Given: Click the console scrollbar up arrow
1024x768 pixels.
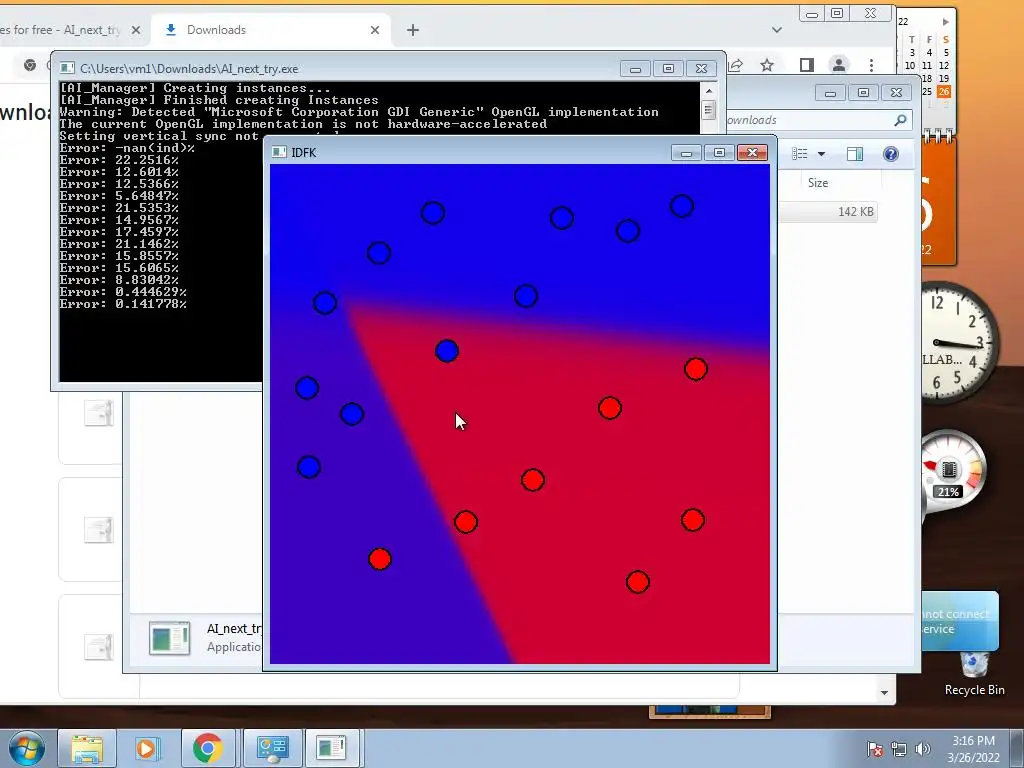Looking at the screenshot, I should point(709,91).
